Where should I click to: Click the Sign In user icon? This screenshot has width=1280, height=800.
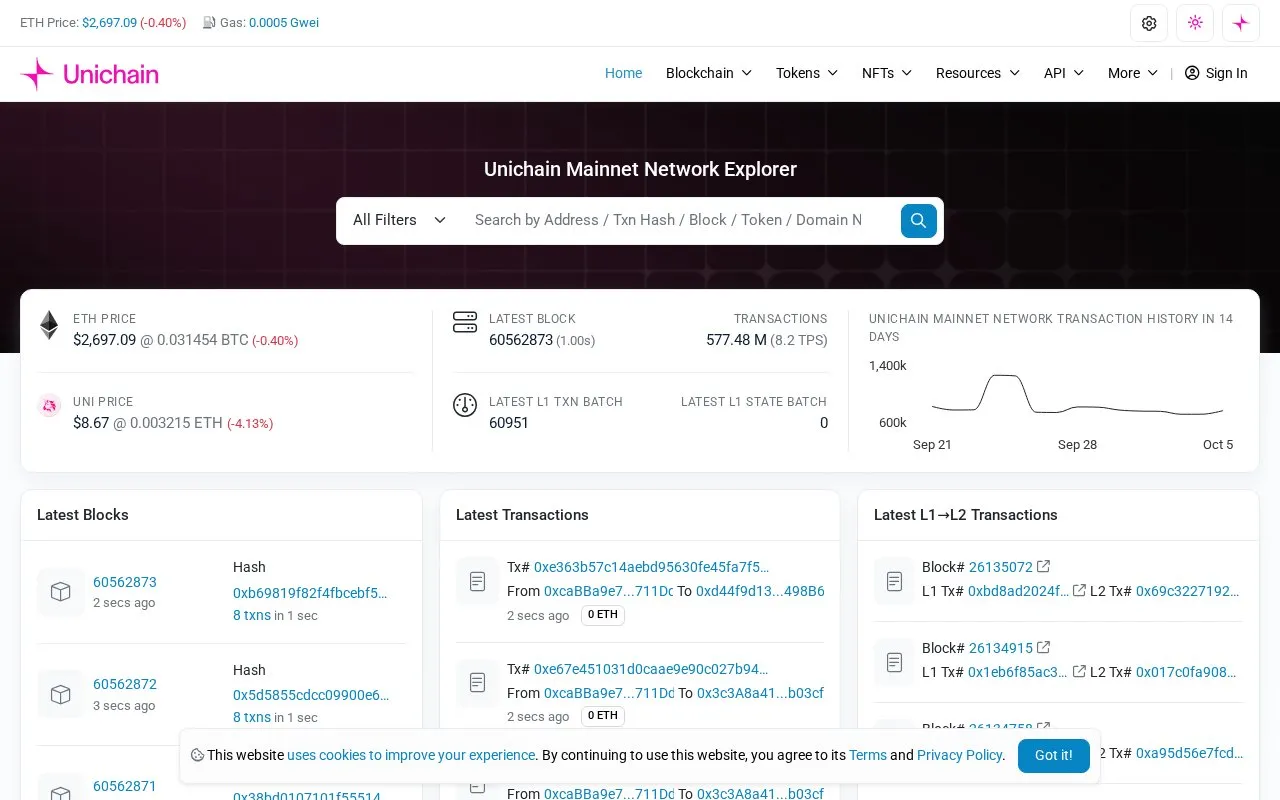(1192, 73)
